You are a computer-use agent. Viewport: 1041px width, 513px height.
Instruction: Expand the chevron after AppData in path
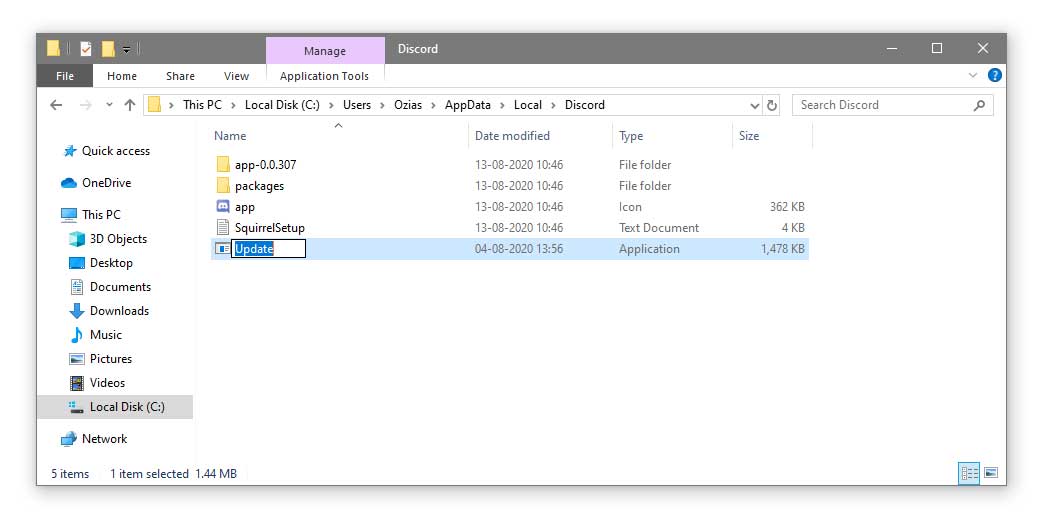[503, 105]
